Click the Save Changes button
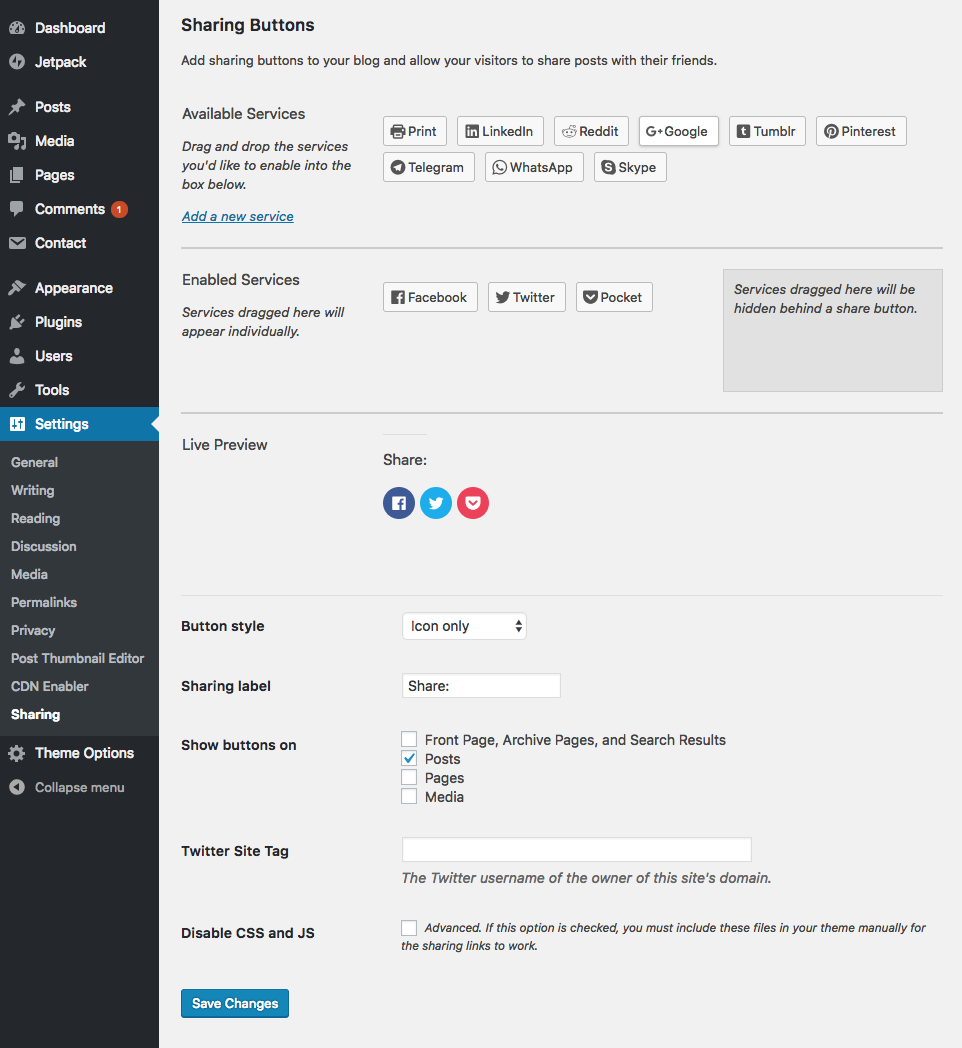Screen dimensions: 962x1048 point(235,1003)
